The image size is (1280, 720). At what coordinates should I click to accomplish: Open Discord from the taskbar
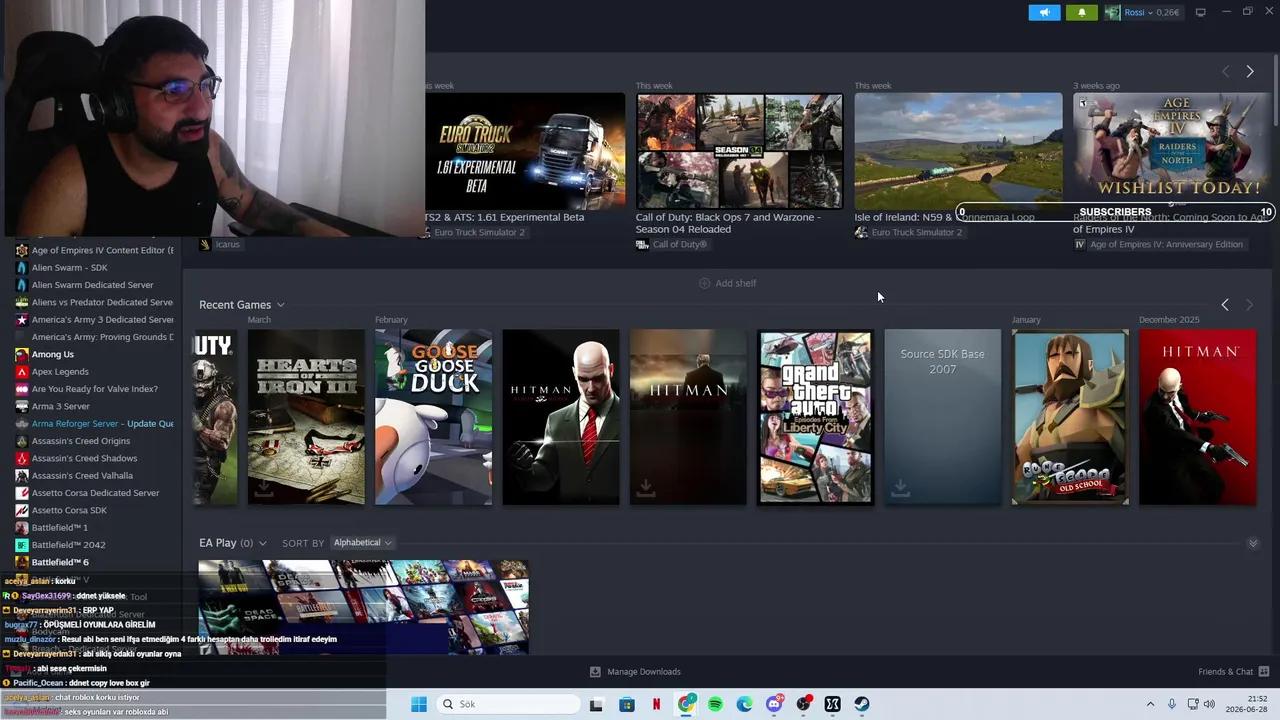click(x=774, y=704)
